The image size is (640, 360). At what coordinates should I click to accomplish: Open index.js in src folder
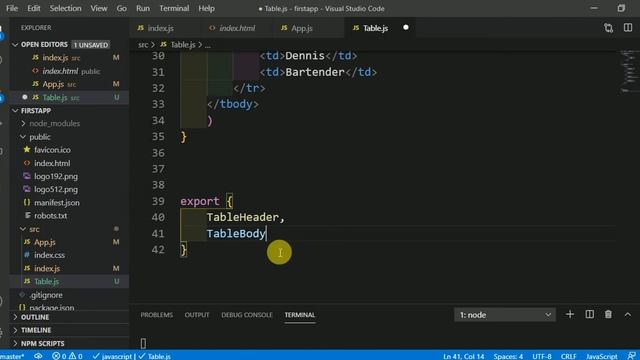click(47, 269)
